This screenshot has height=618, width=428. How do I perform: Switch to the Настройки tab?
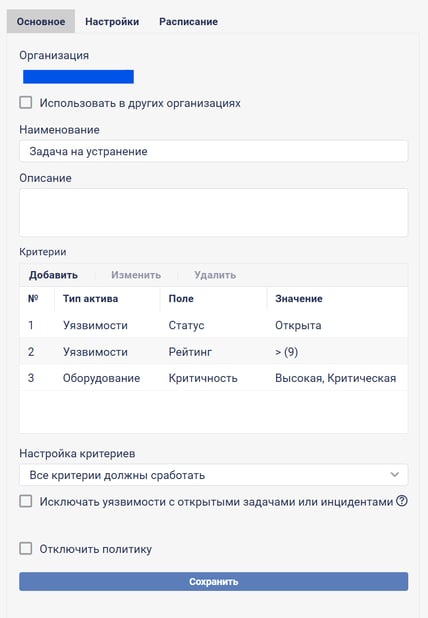pos(112,21)
